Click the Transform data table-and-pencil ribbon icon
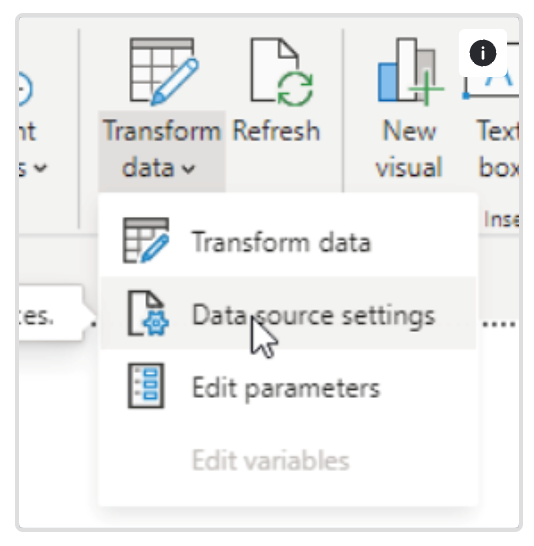The image size is (534, 546). (164, 71)
